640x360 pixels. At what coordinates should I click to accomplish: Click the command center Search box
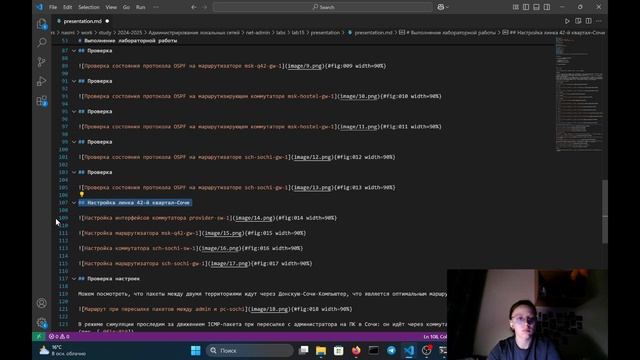pyautogui.click(x=322, y=7)
